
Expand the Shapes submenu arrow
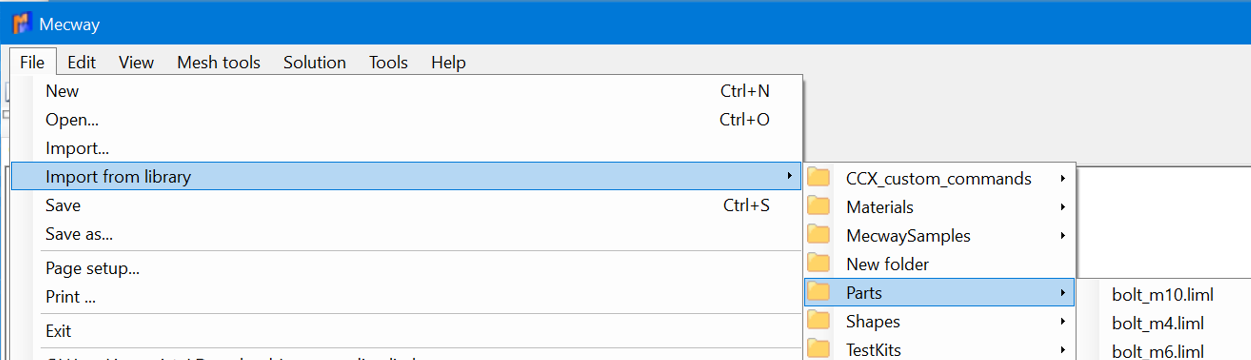[x=1062, y=321]
